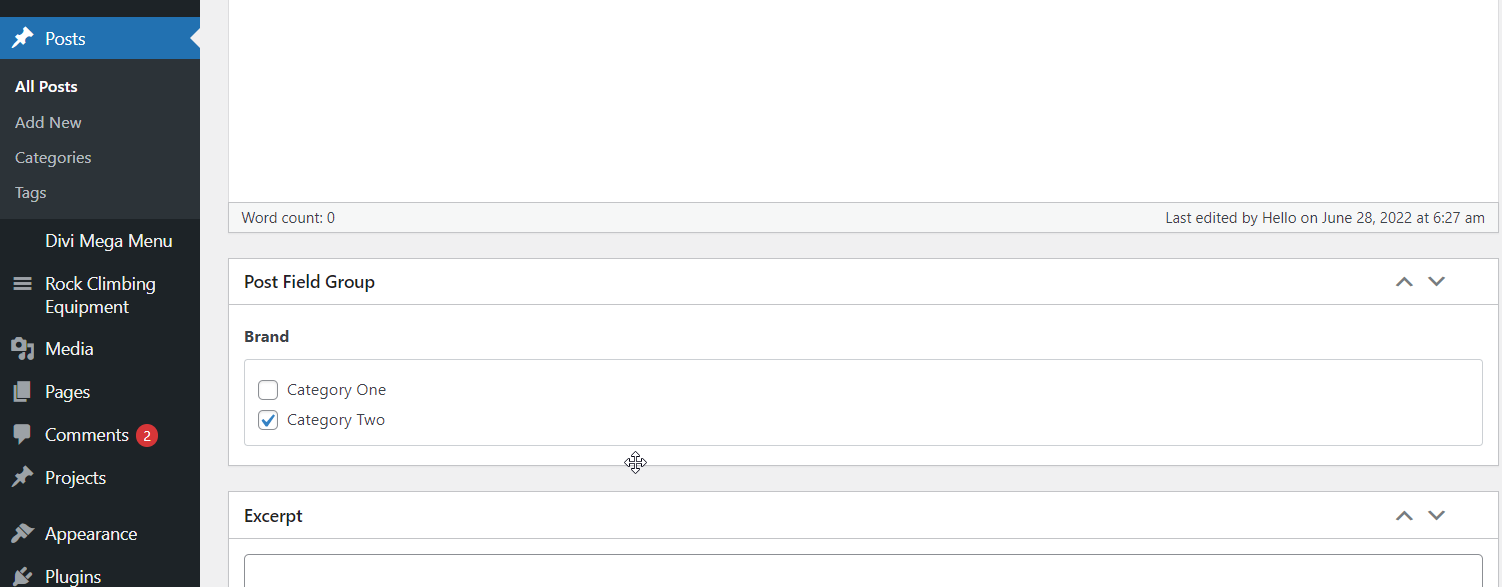Move Post Field Group box down
The height and width of the screenshot is (587, 1502).
[1437, 282]
